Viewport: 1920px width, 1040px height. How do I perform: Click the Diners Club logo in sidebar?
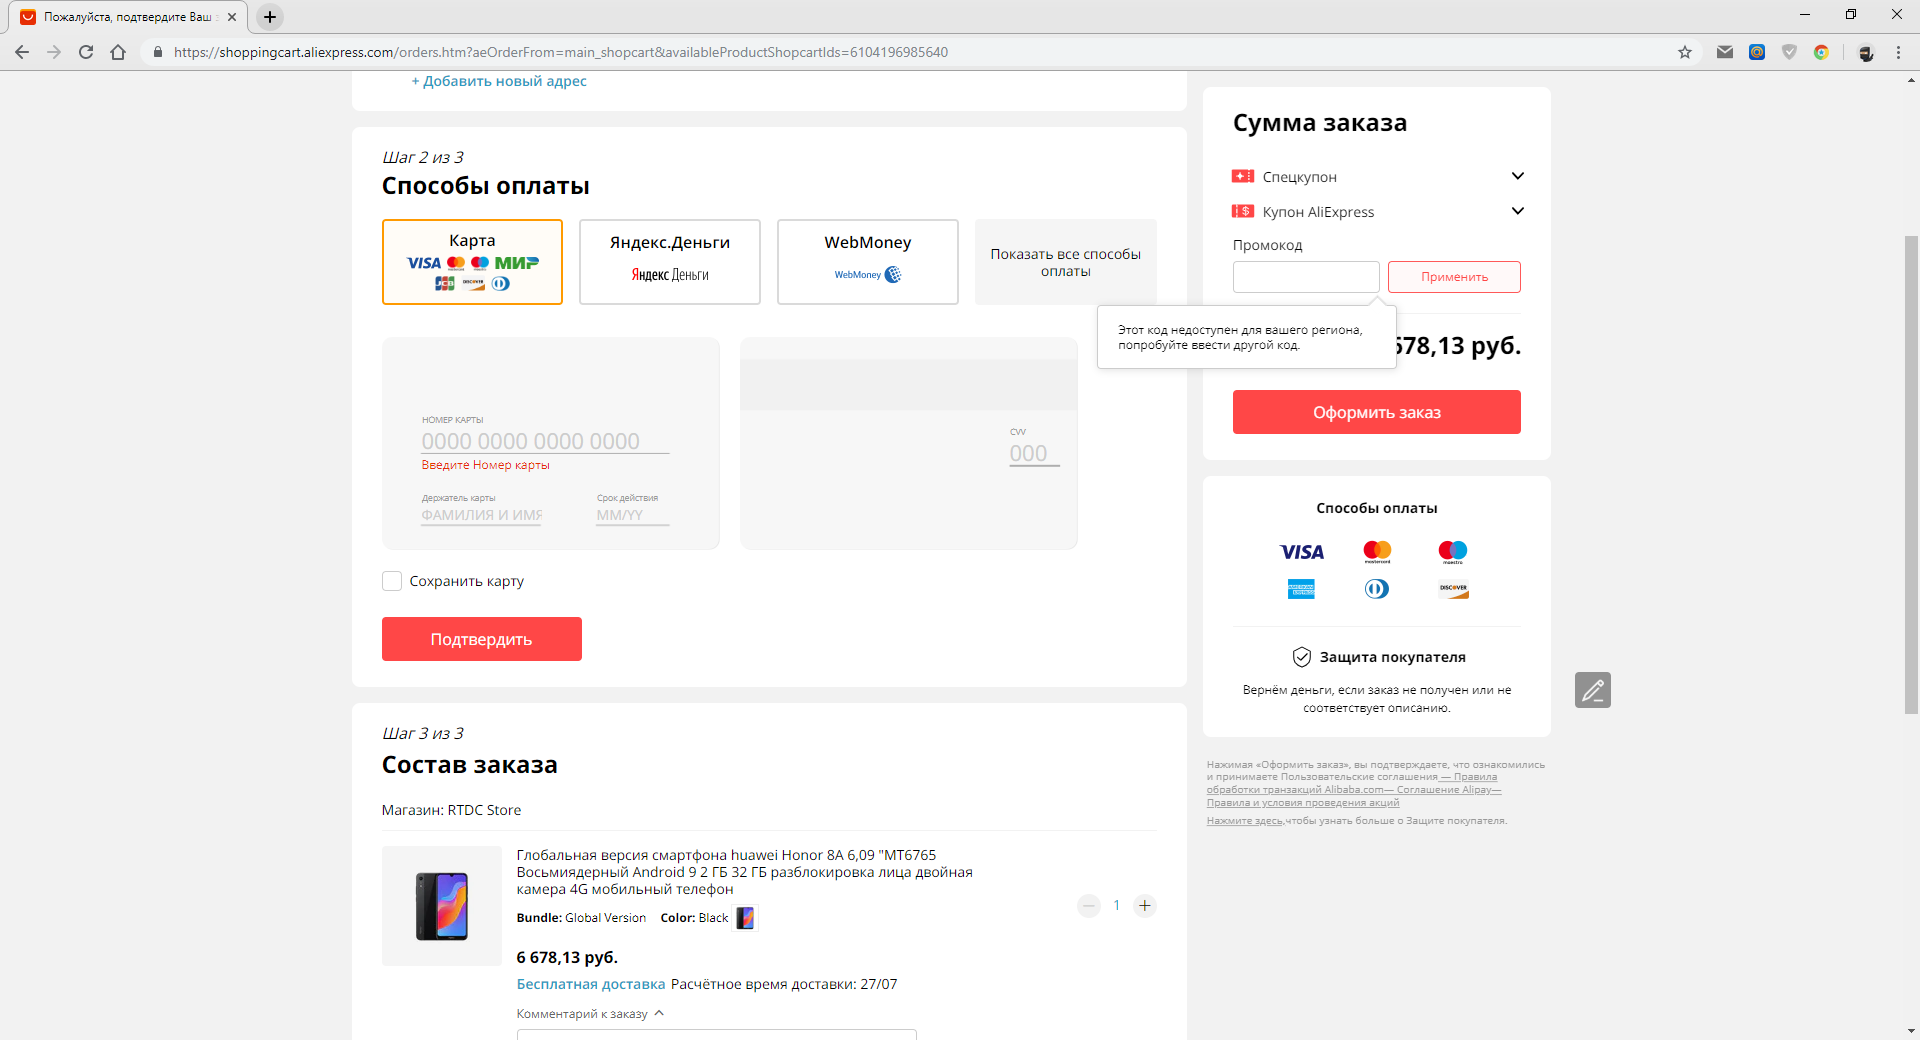point(1377,589)
